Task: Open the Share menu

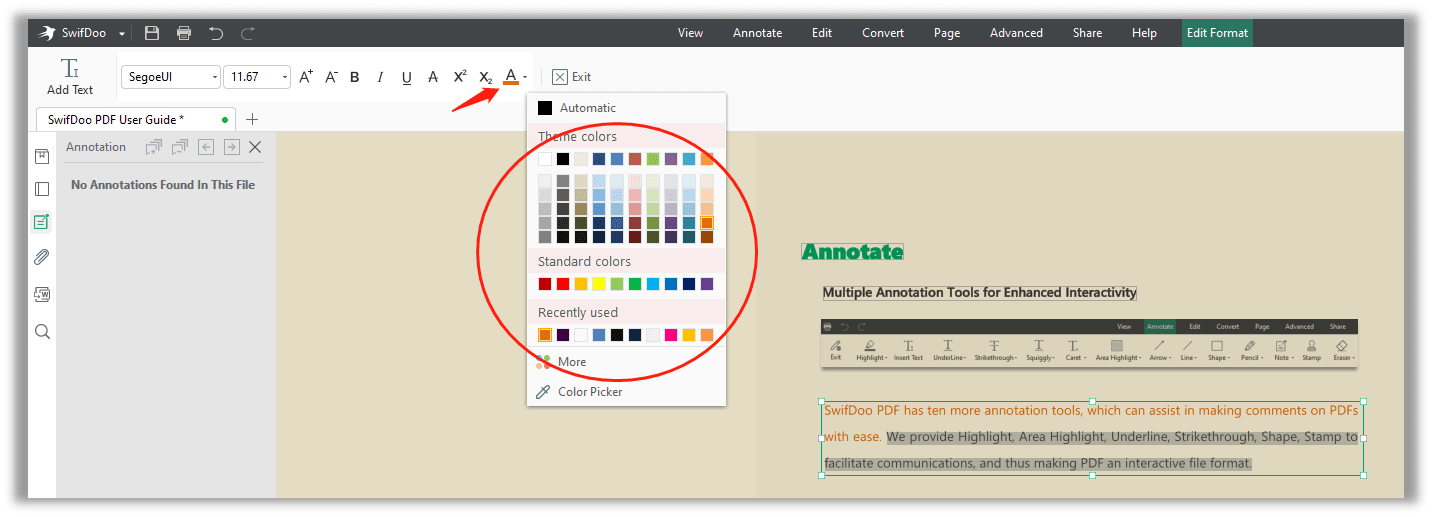Action: click(1087, 33)
